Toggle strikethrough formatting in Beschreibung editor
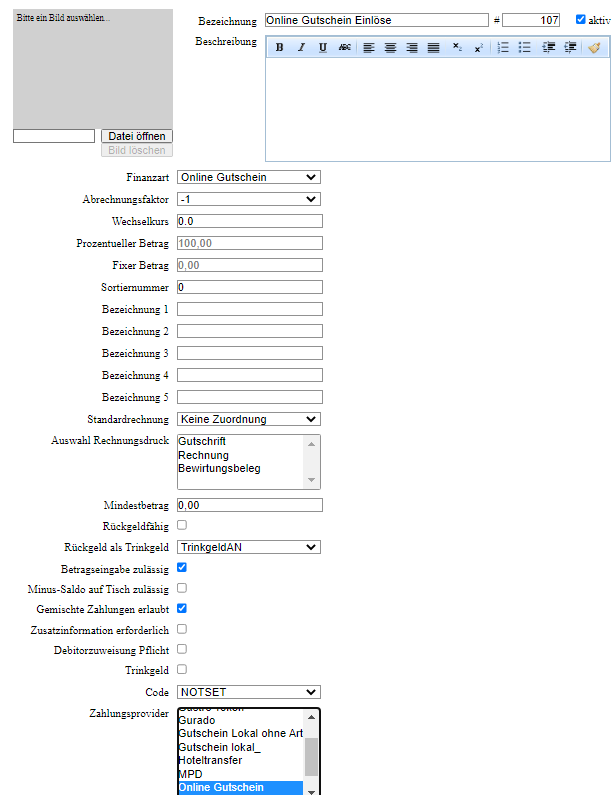The image size is (615, 795). point(345,47)
